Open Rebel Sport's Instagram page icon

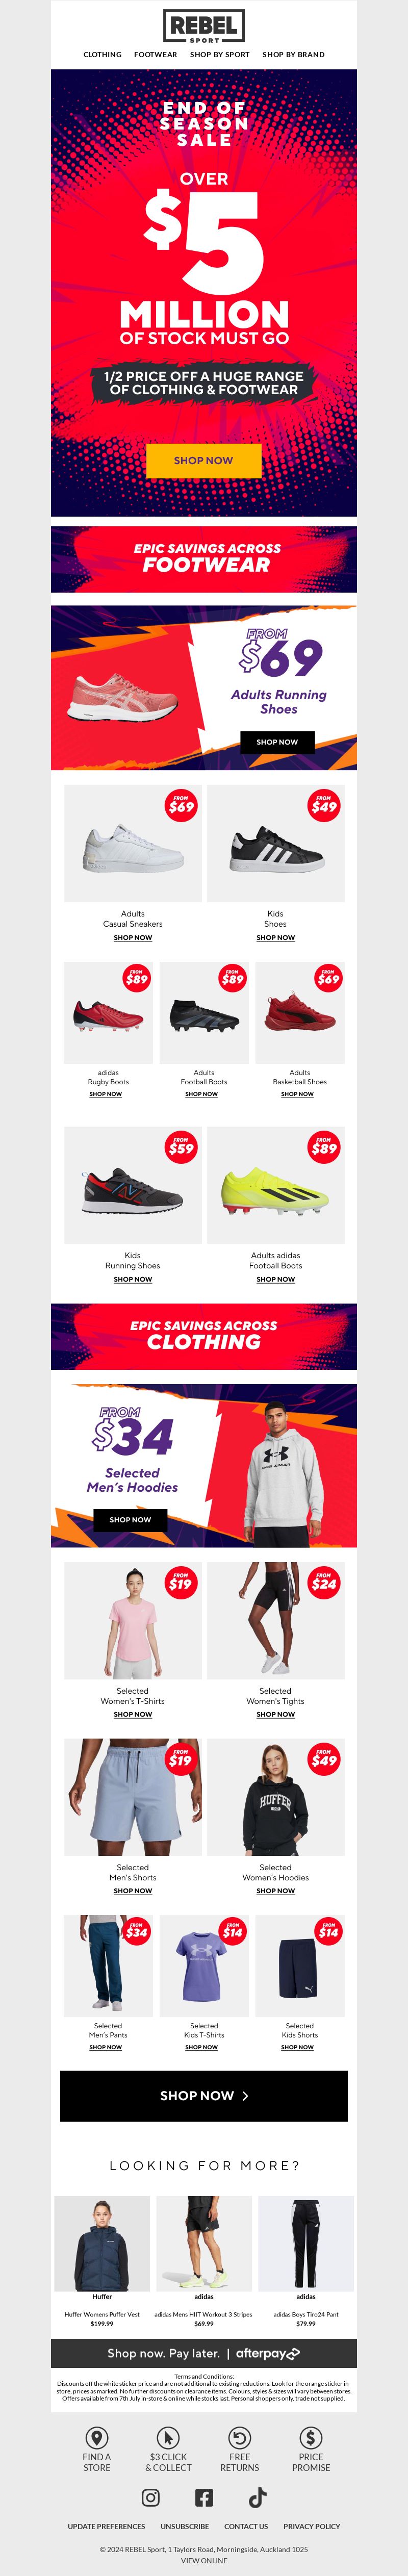(151, 2497)
